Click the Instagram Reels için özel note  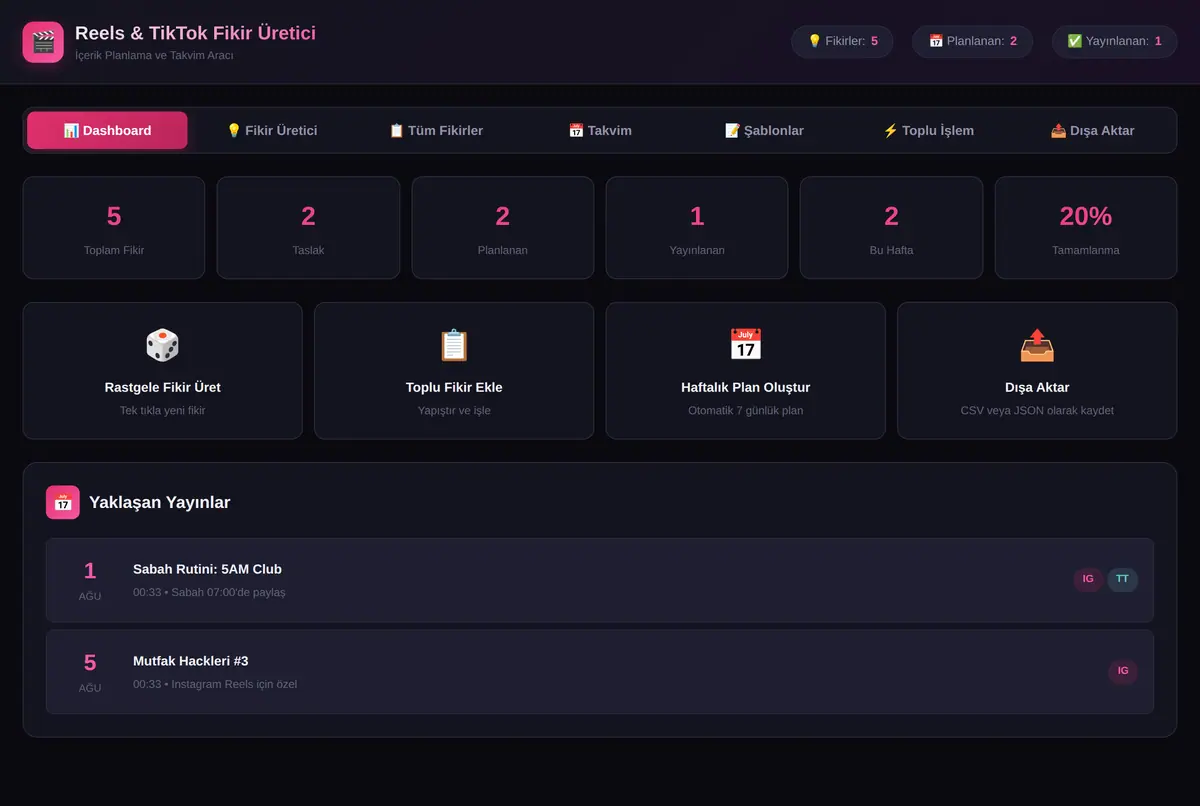[234, 684]
